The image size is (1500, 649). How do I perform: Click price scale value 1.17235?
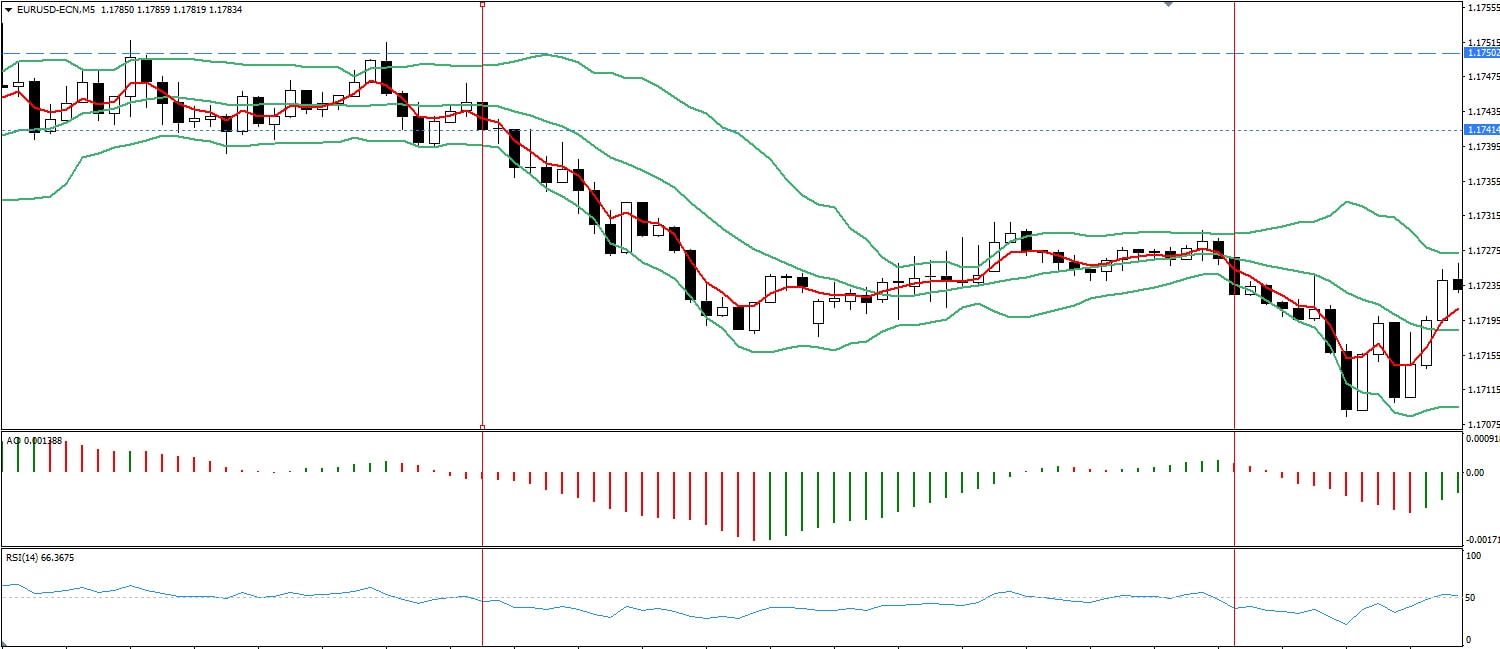click(x=1483, y=286)
